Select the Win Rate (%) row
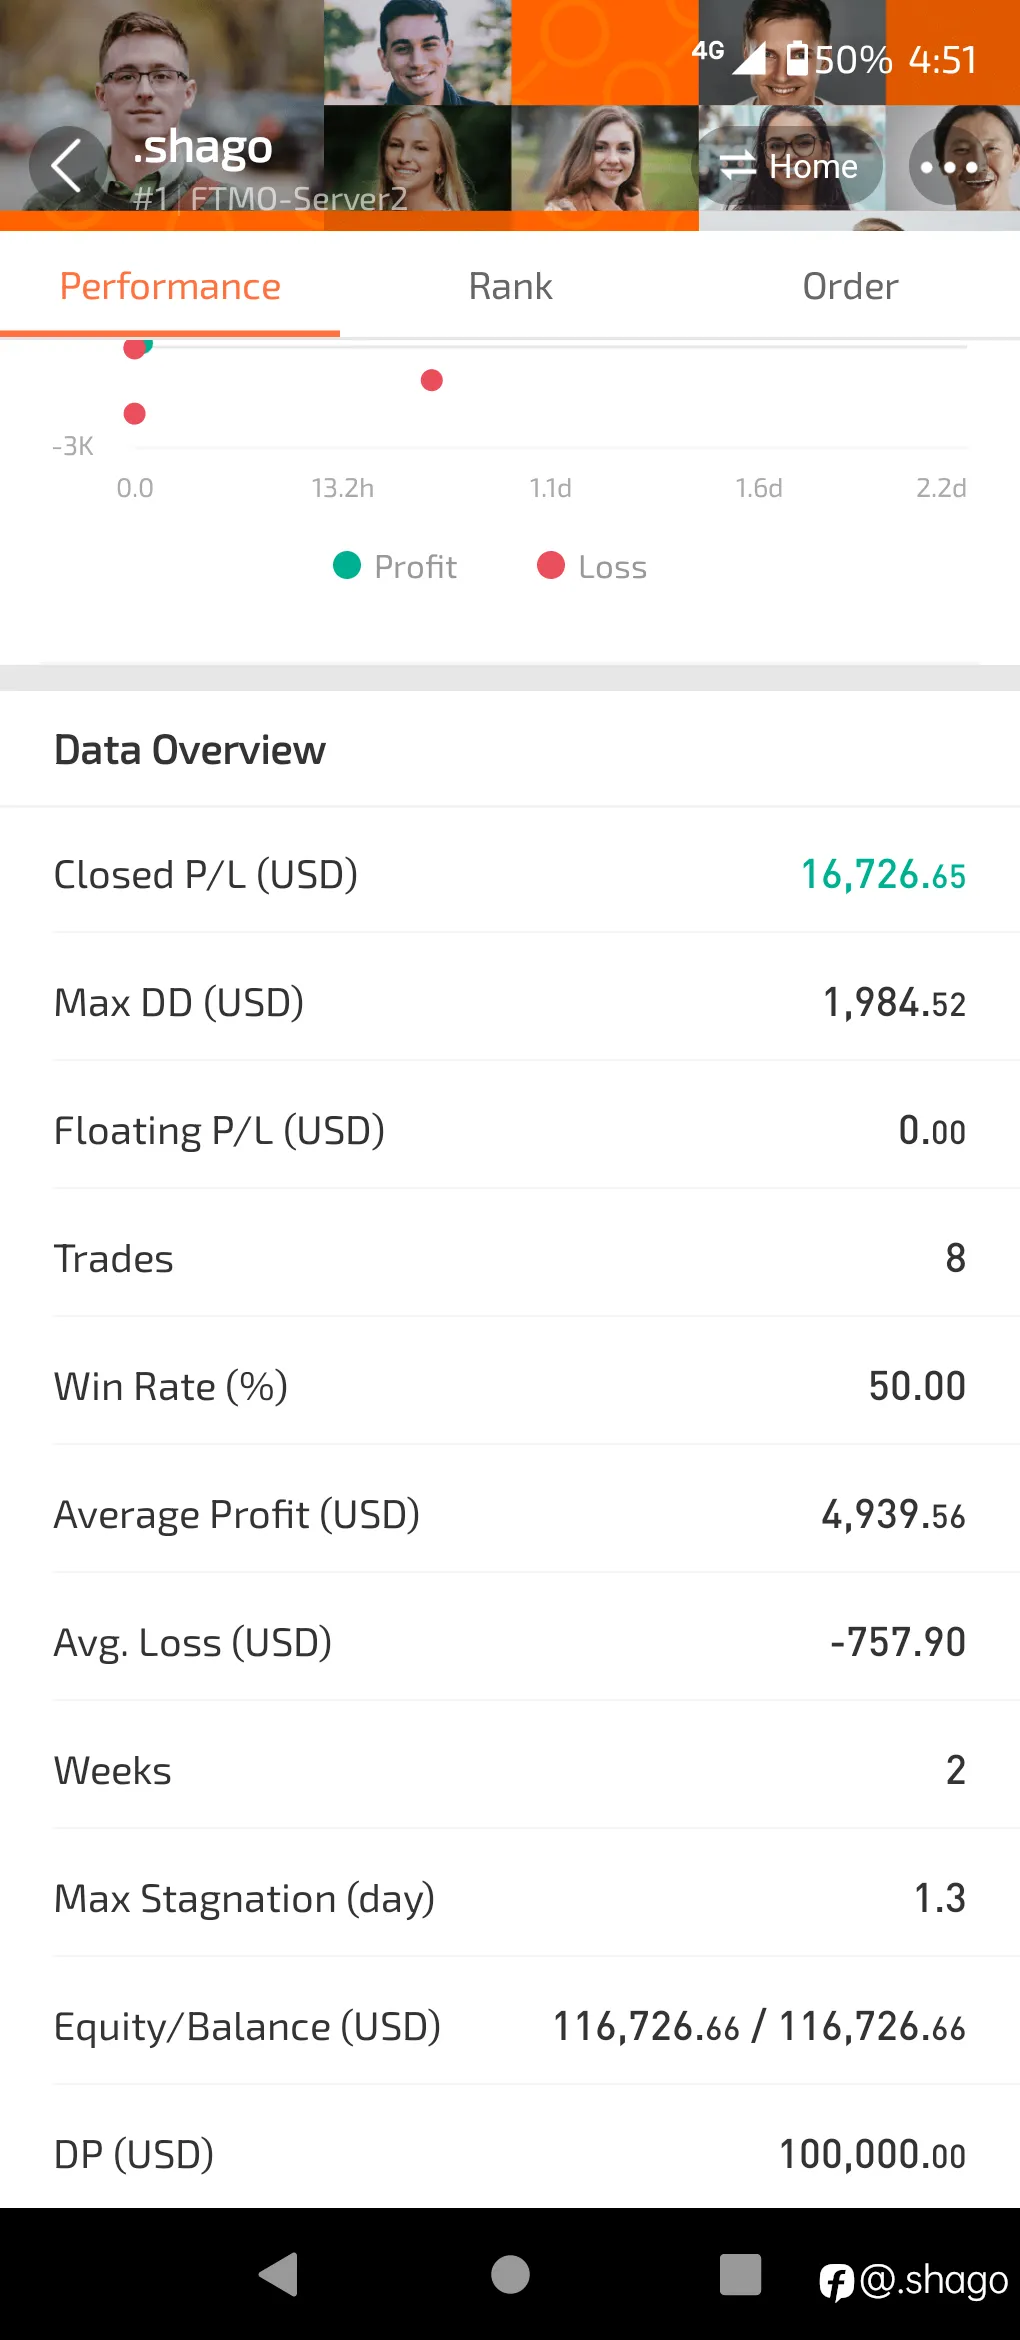 pyautogui.click(x=510, y=1387)
